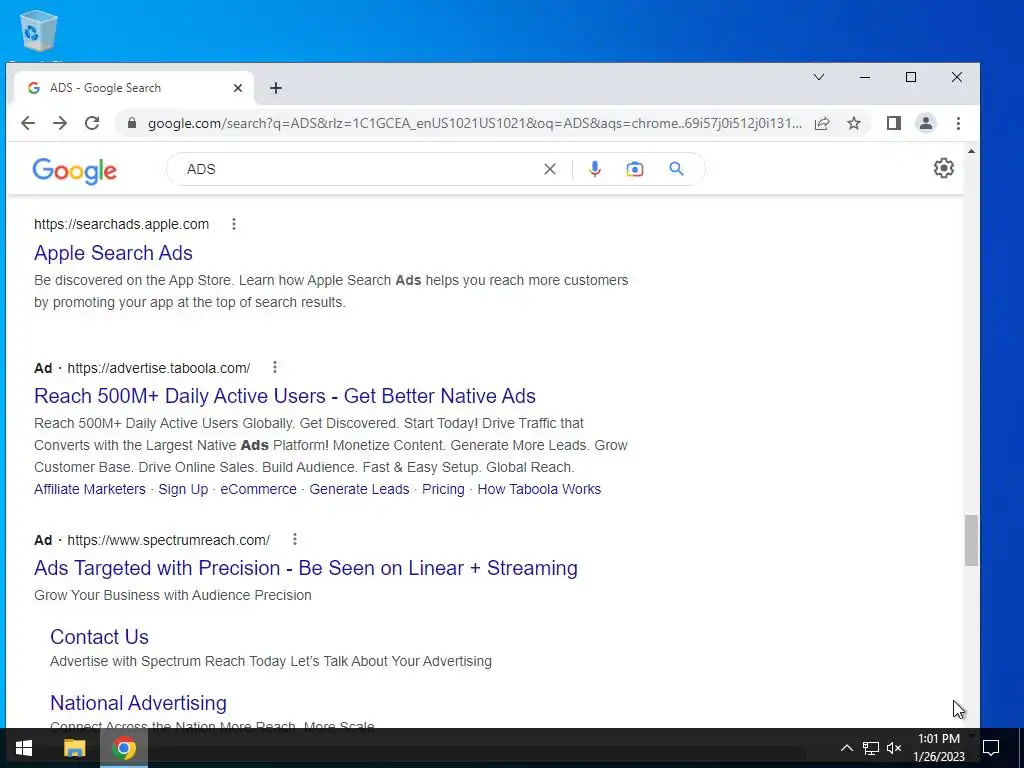1024x768 pixels.
Task: Open the Contact Us sitelink
Action: point(99,637)
